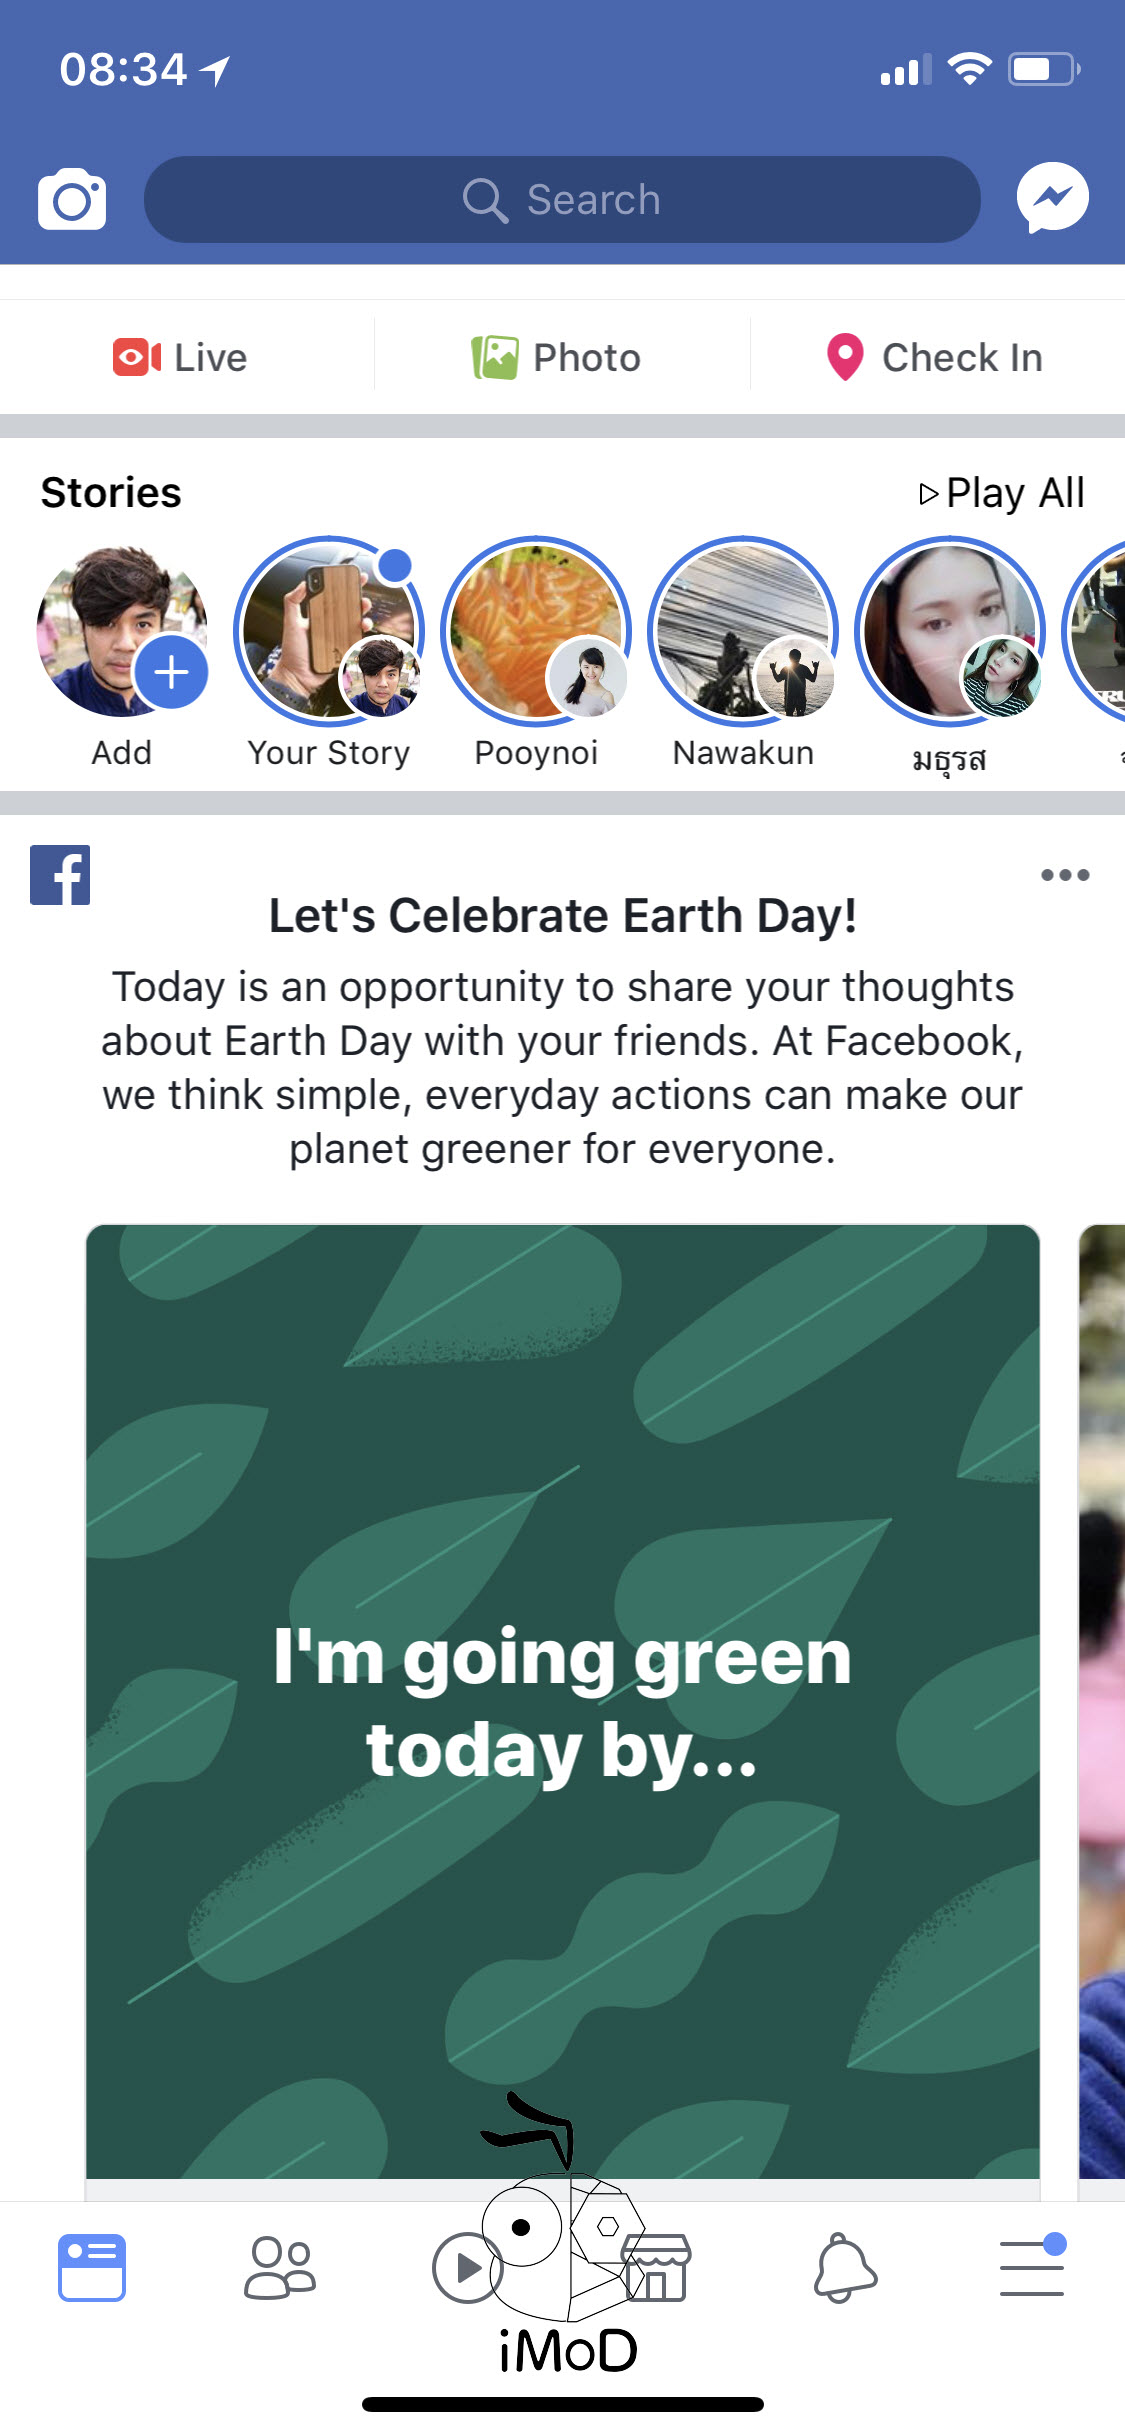Select the "I'm going green today by..." card

(562, 1700)
